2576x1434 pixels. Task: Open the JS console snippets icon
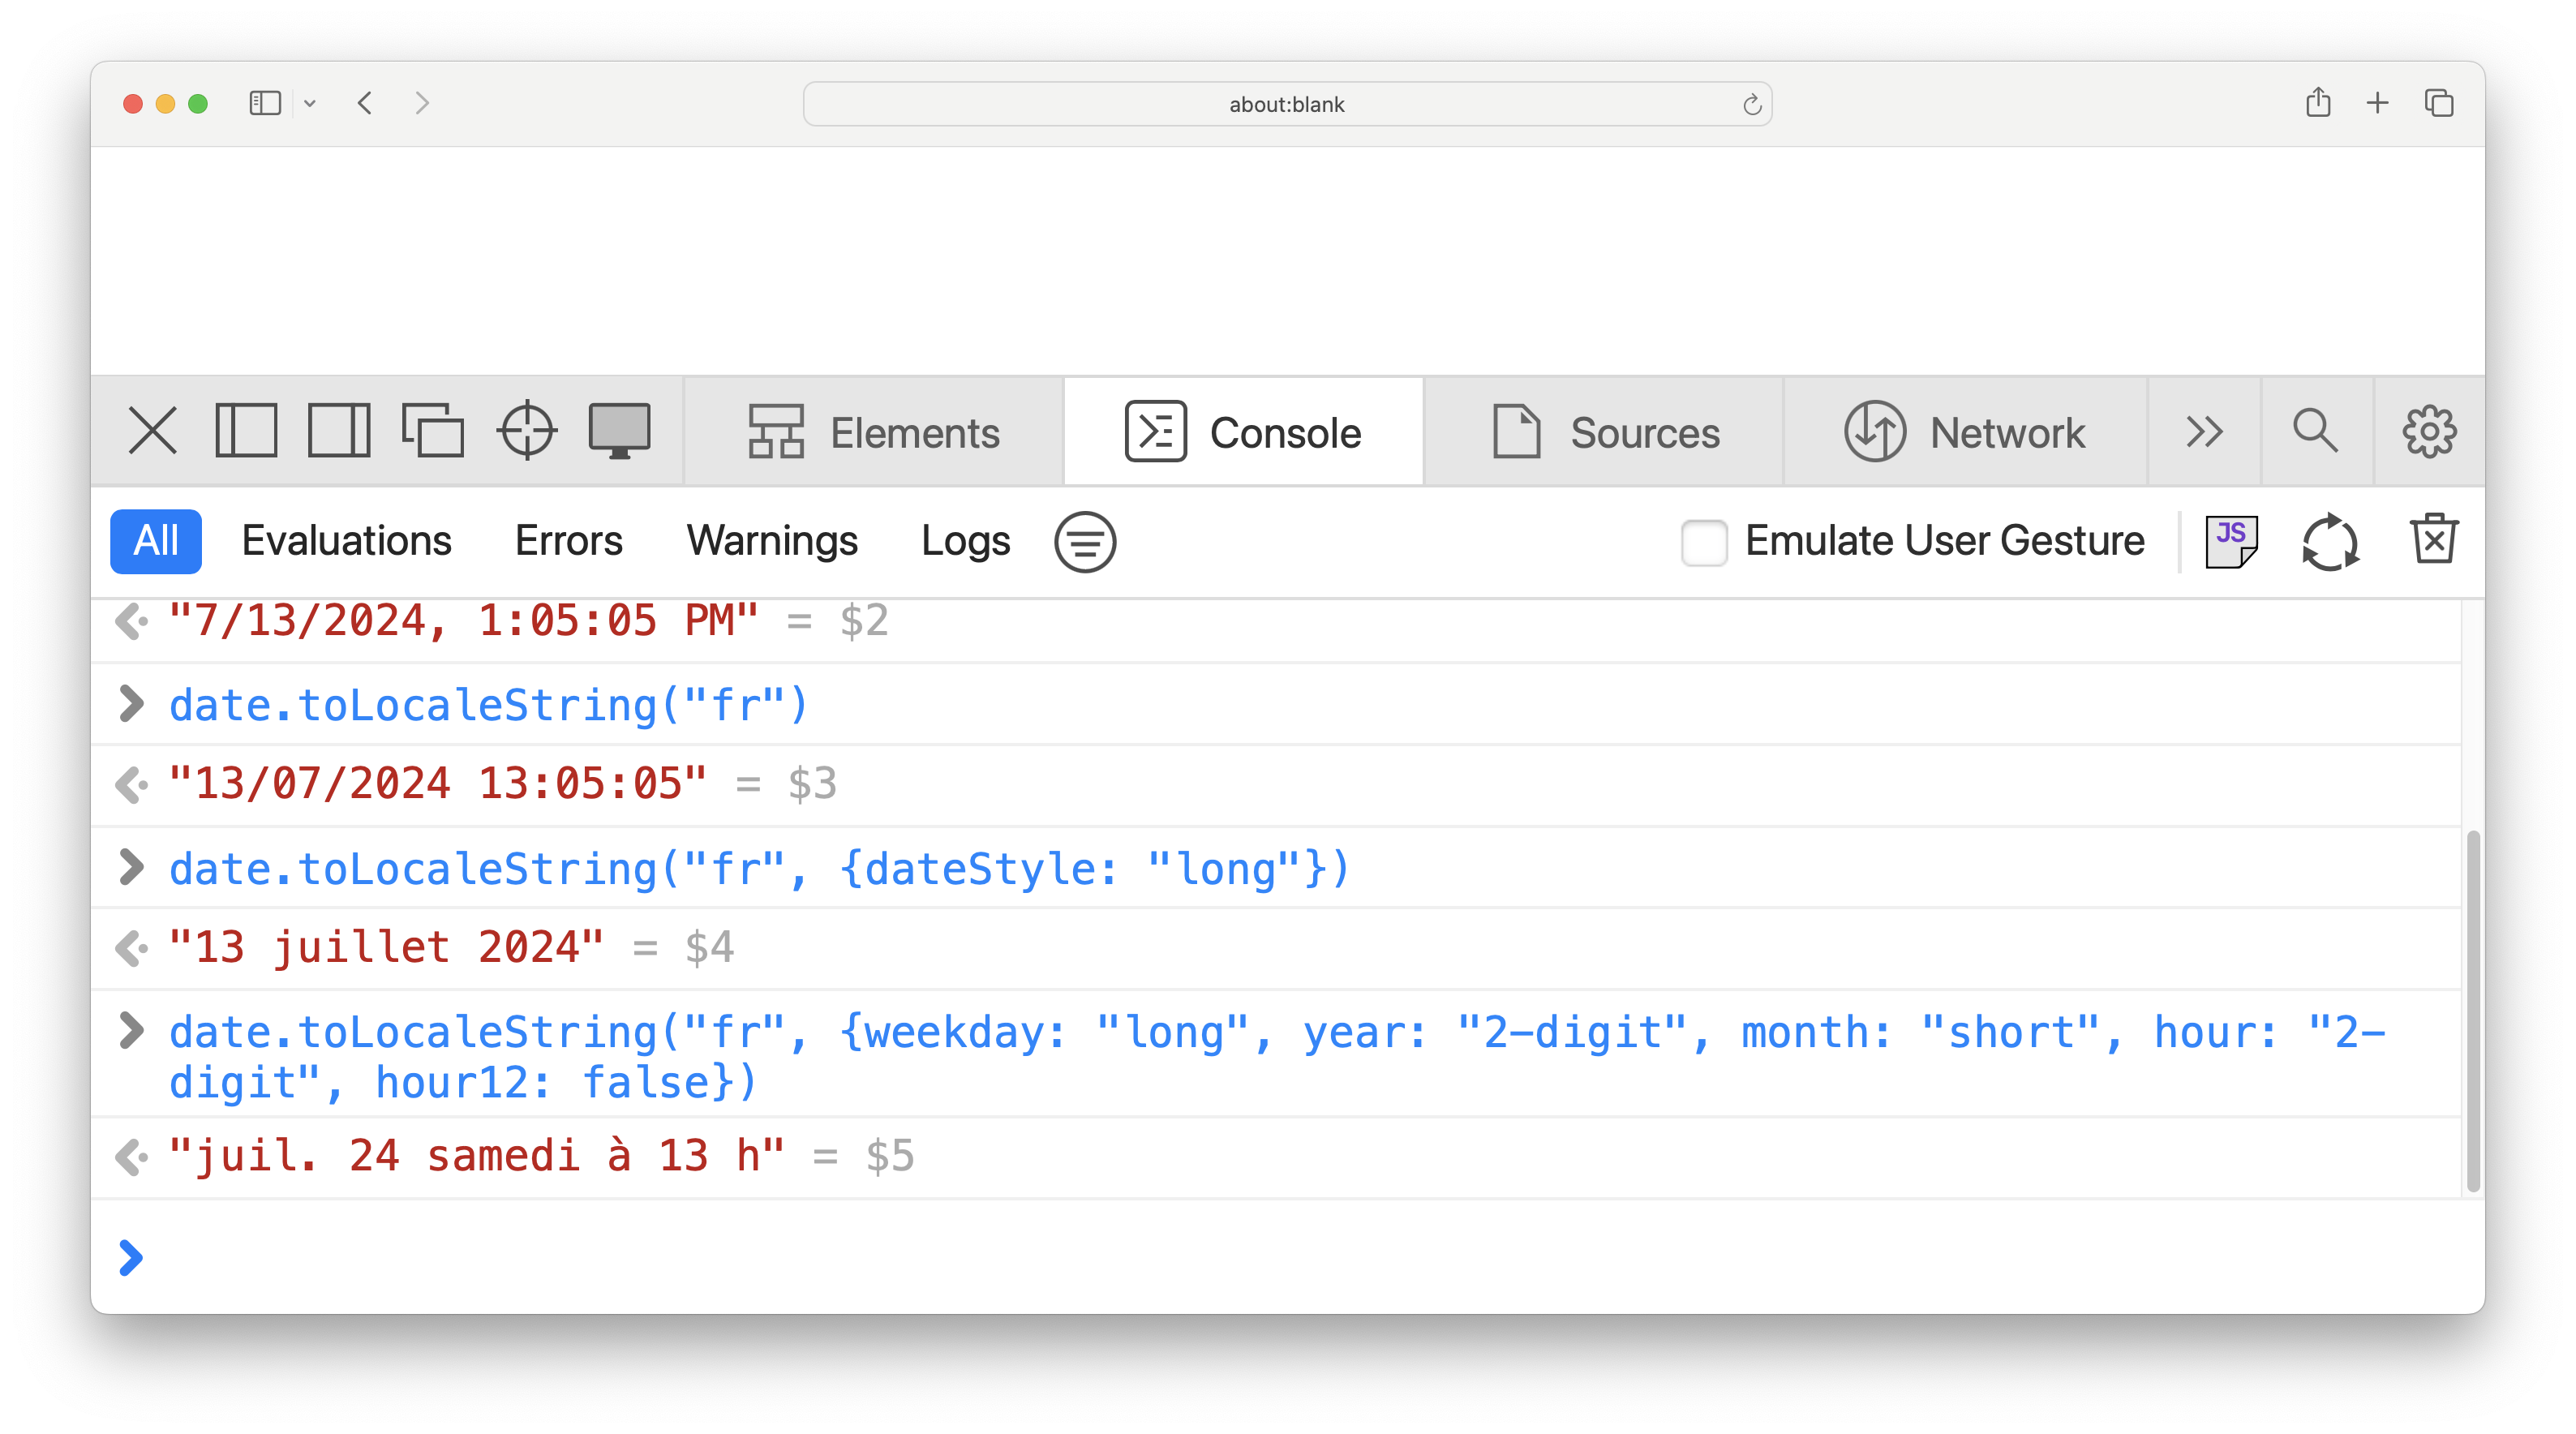[2231, 542]
